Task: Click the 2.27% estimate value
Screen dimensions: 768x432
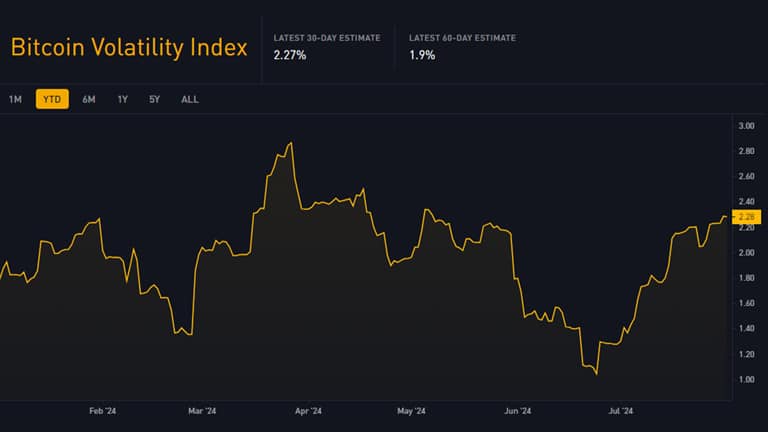Action: pos(289,55)
